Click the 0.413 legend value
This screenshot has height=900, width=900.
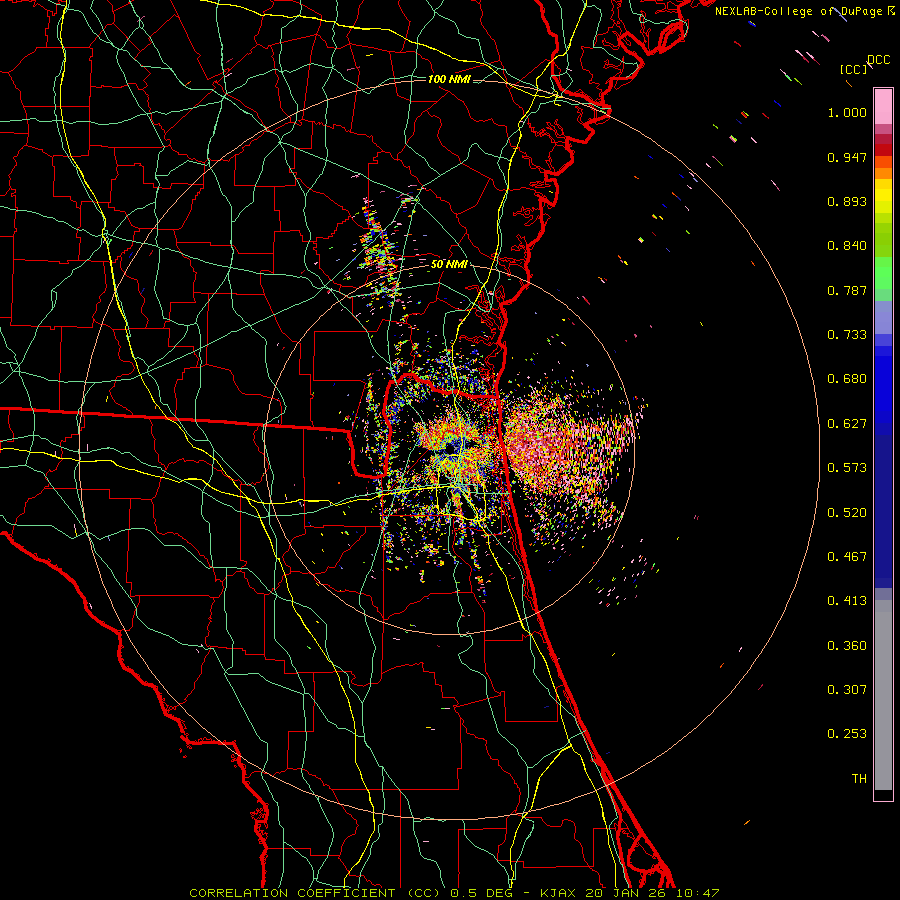[847, 601]
